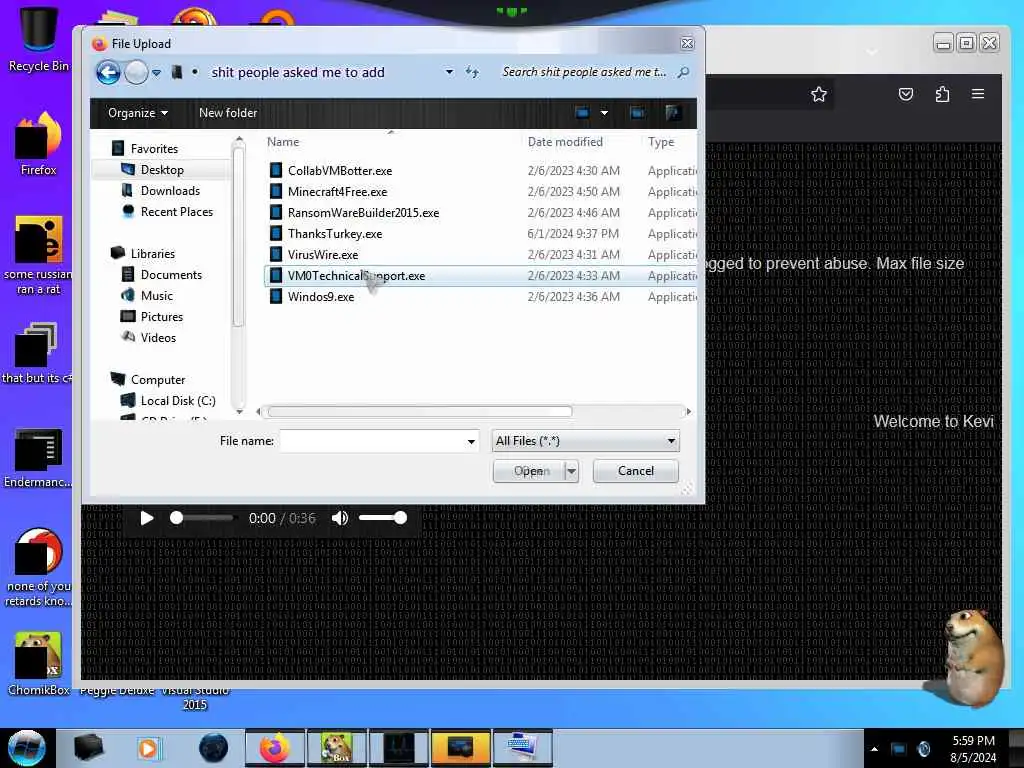Open the hamster Box taskbar icon

click(x=336, y=748)
